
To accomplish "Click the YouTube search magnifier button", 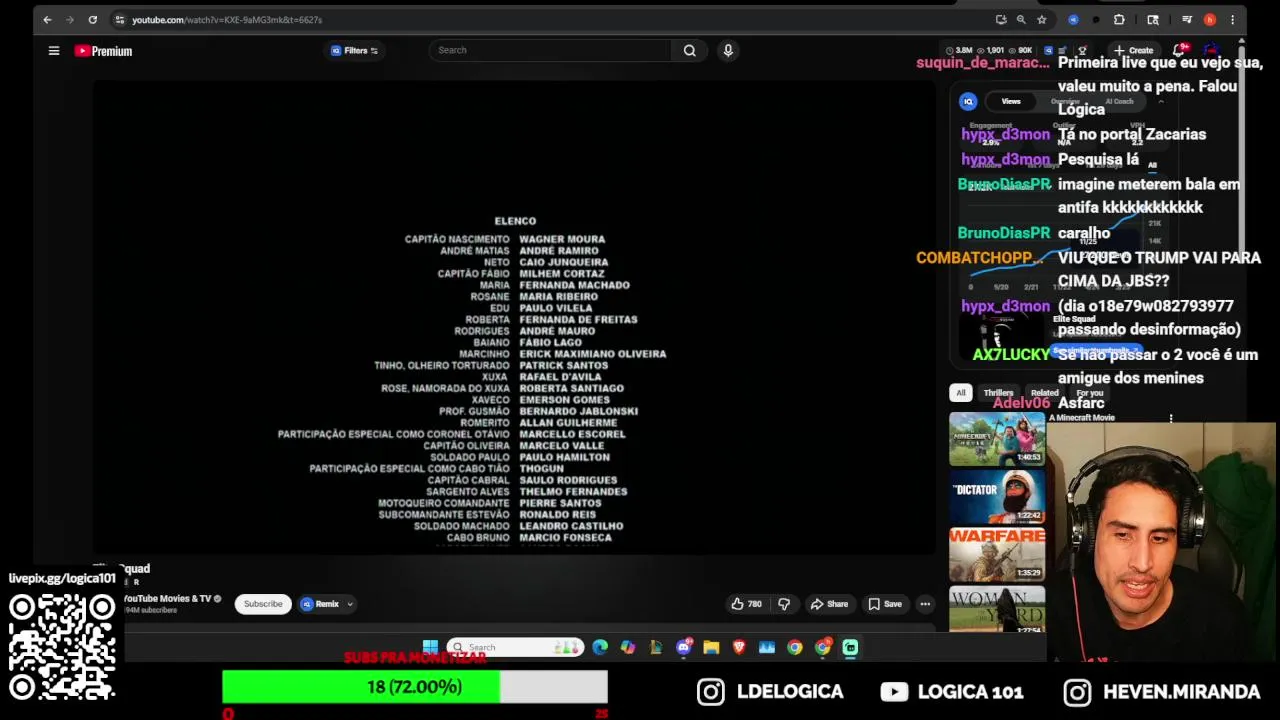I will pos(690,50).
